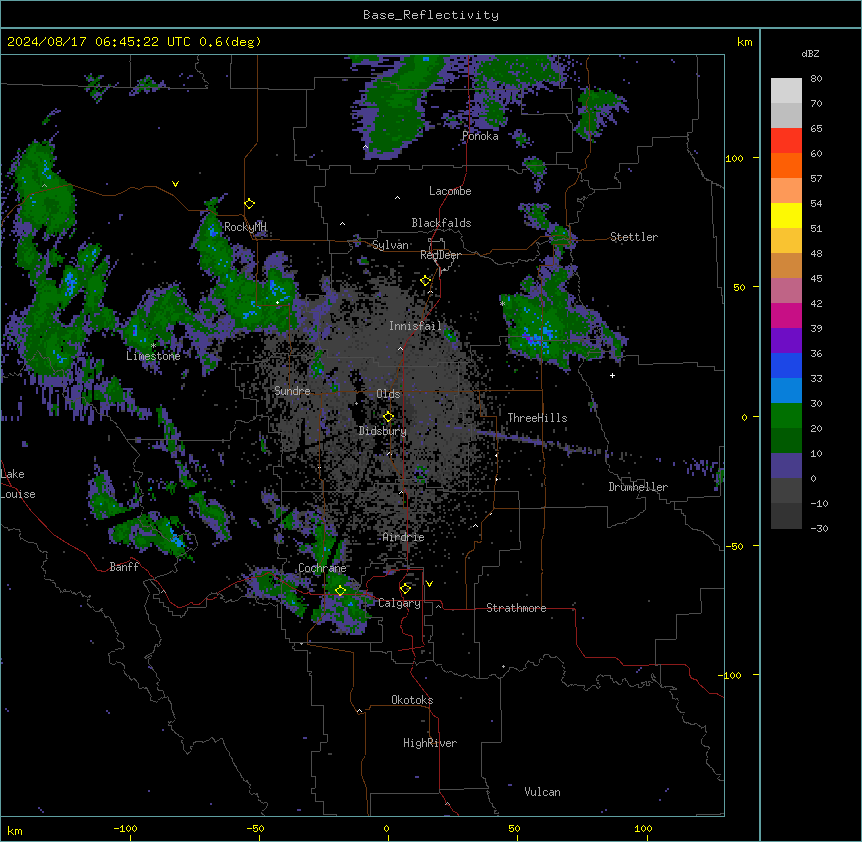This screenshot has height=842, width=862.
Task: Click the Limestone label
Action: 153,356
